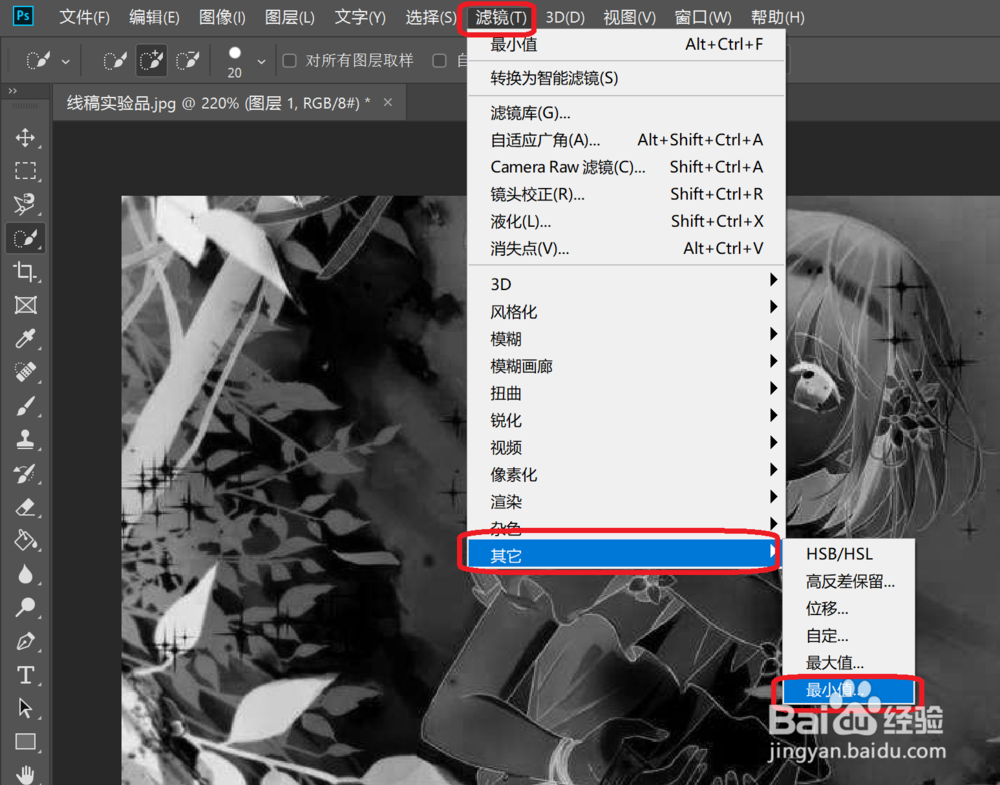Select the Brush tool
1000x785 pixels.
click(x=26, y=406)
